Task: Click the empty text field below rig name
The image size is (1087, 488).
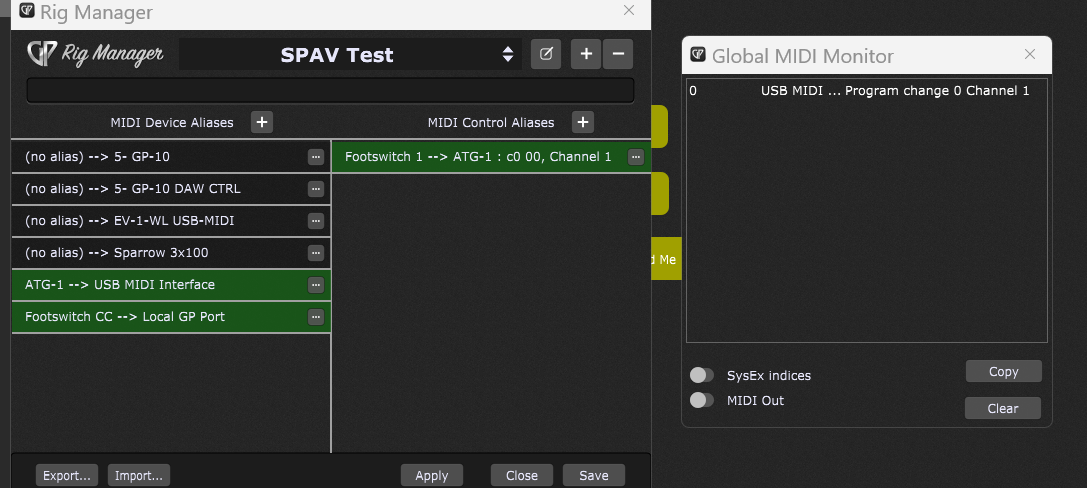Action: click(x=330, y=91)
